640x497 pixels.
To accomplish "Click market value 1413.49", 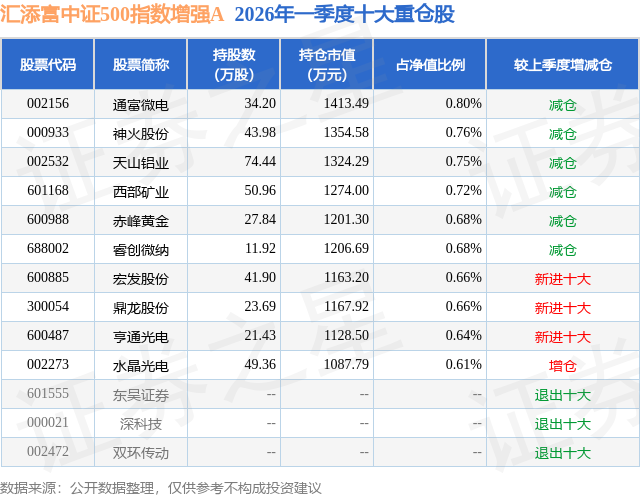I will coord(346,104).
